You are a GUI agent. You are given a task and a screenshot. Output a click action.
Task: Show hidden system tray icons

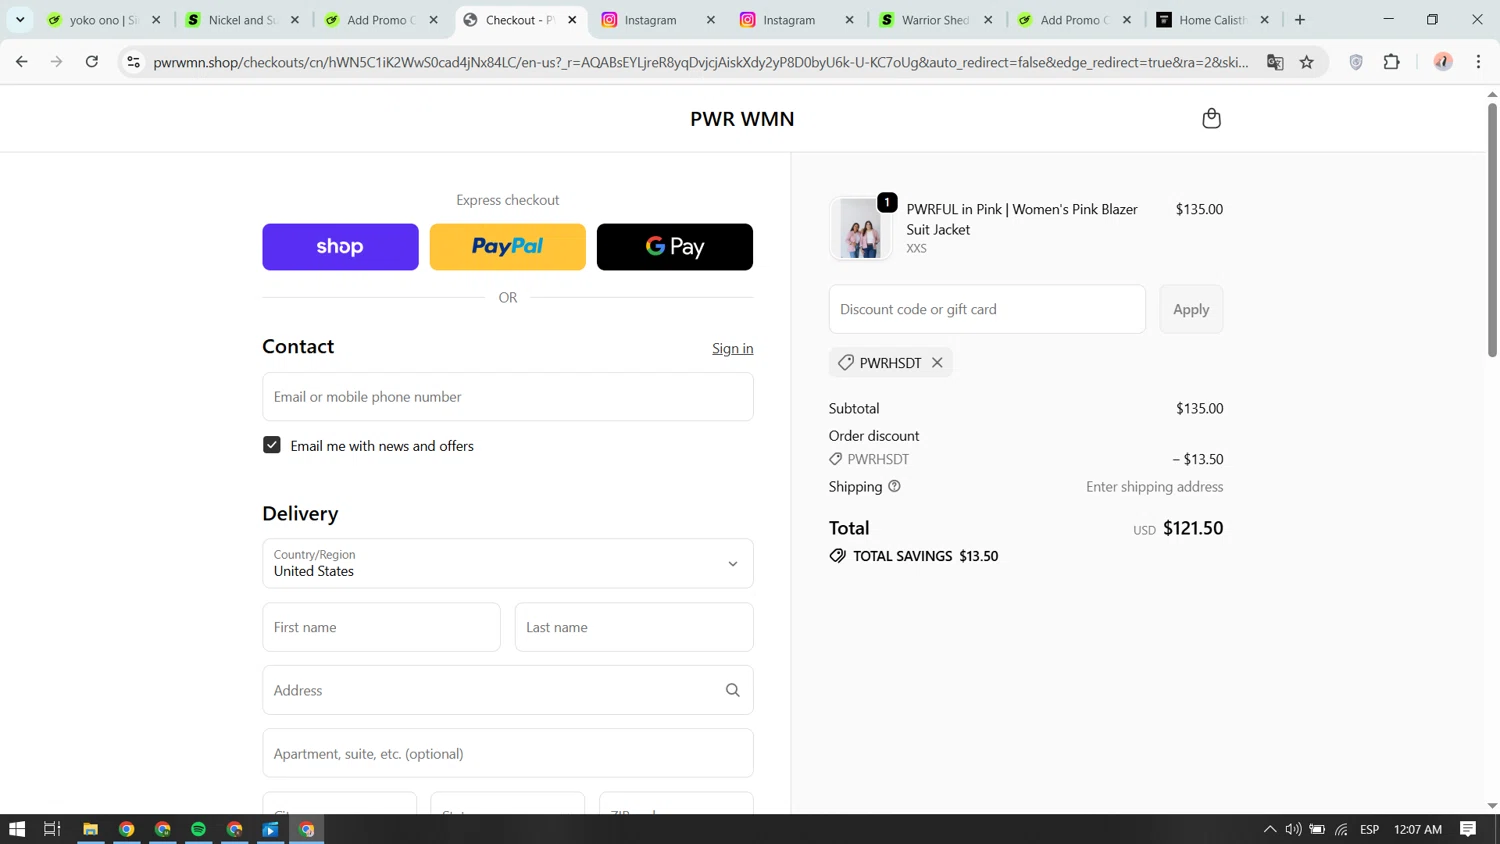1270,829
